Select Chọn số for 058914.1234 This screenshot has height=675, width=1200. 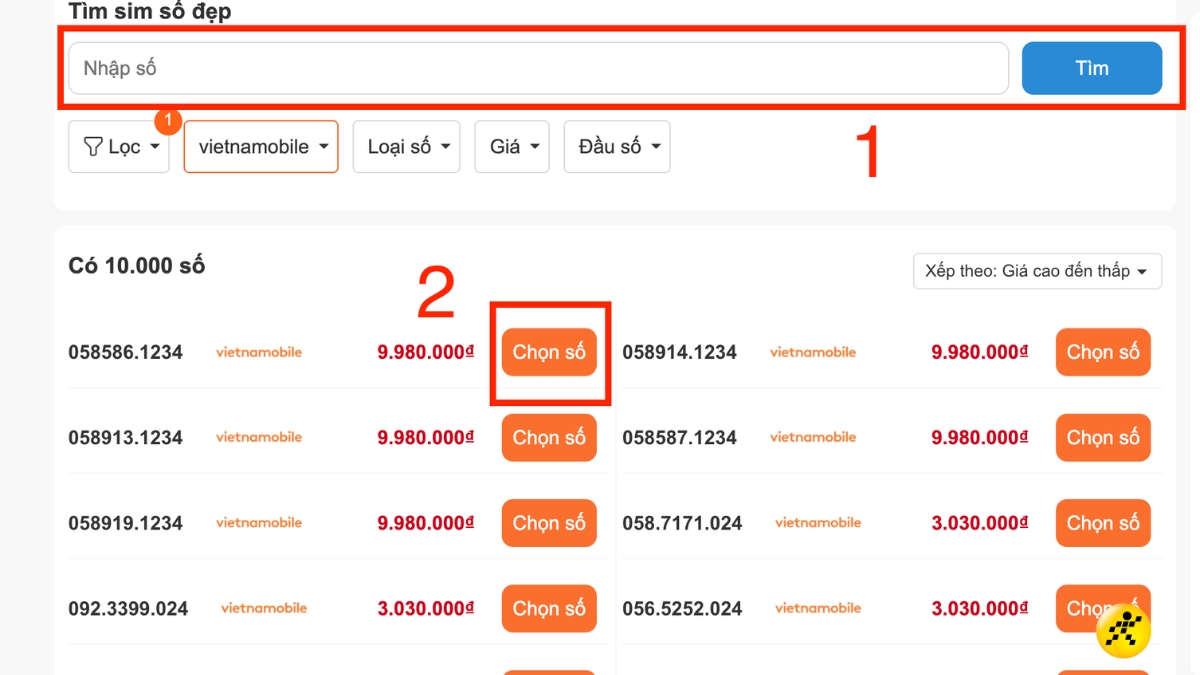click(x=1103, y=352)
